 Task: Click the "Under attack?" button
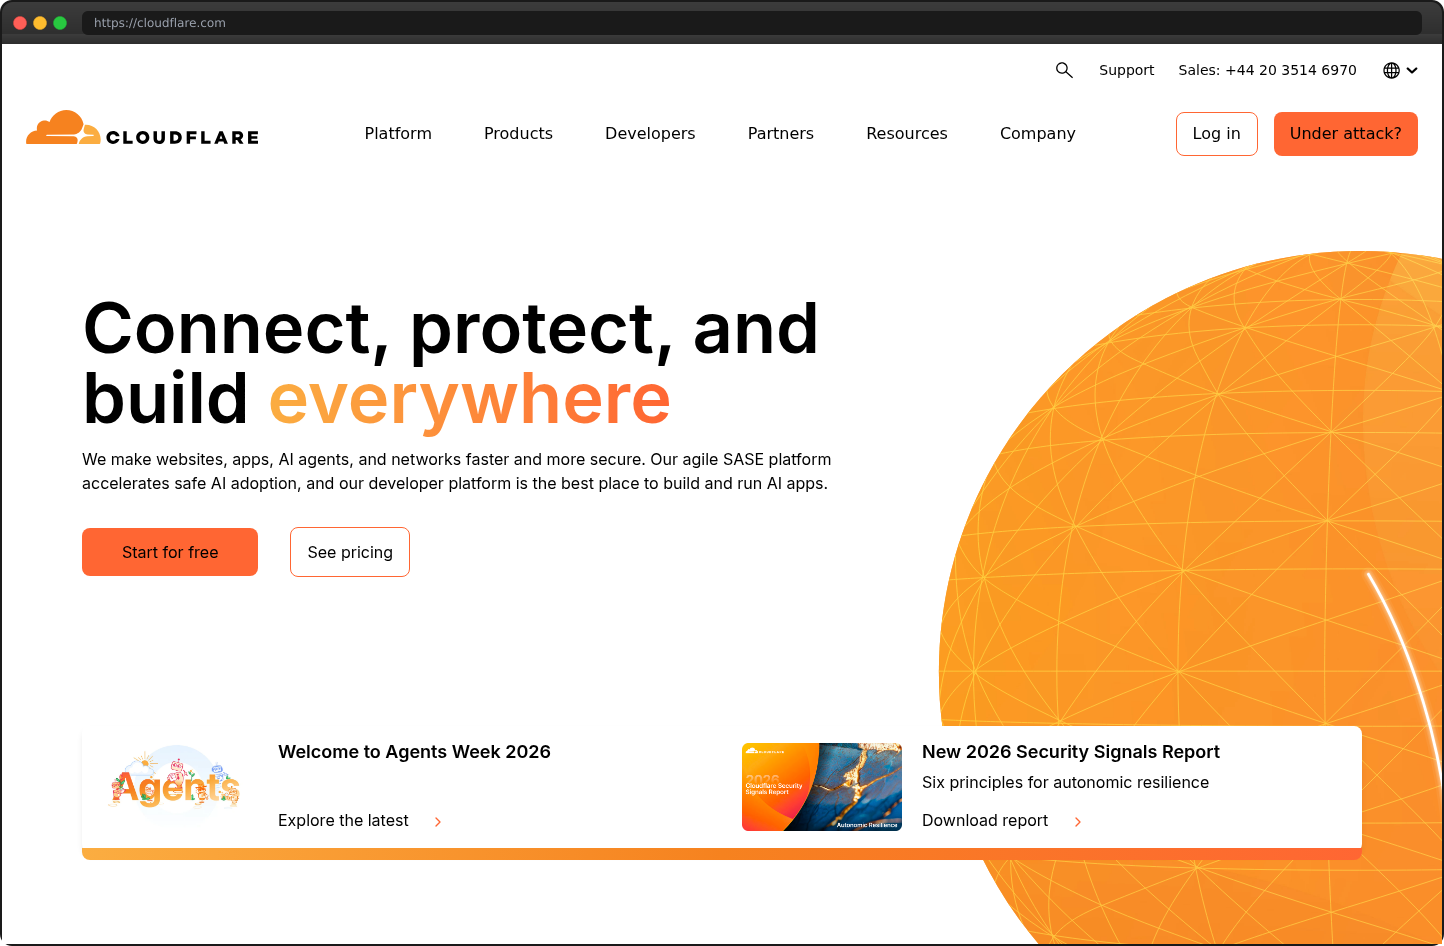[x=1345, y=133]
